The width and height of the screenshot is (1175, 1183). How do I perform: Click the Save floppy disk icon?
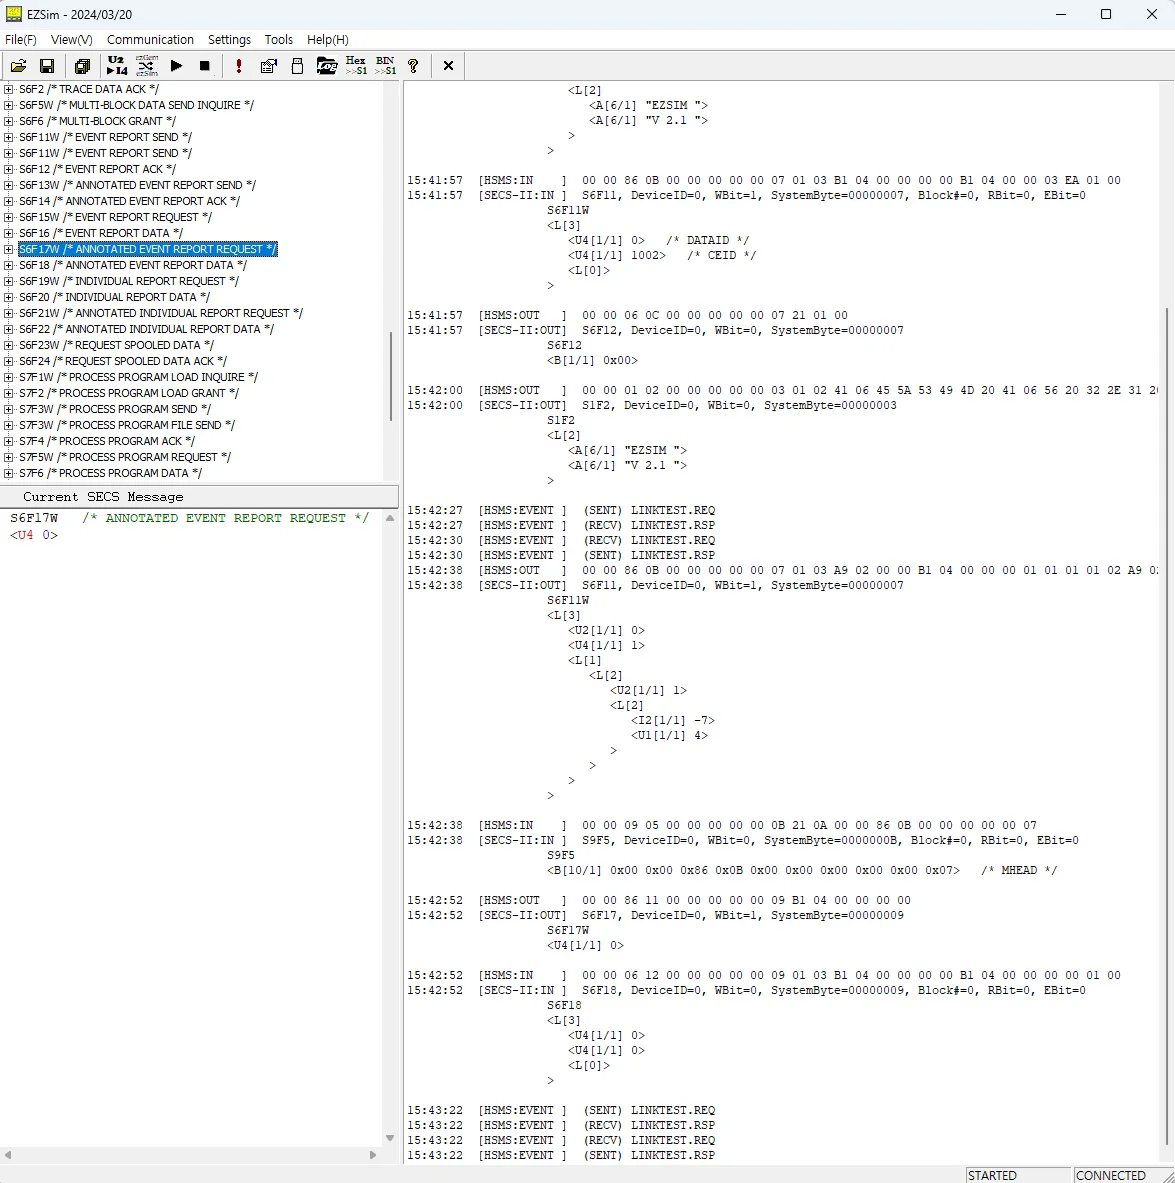[x=47, y=66]
